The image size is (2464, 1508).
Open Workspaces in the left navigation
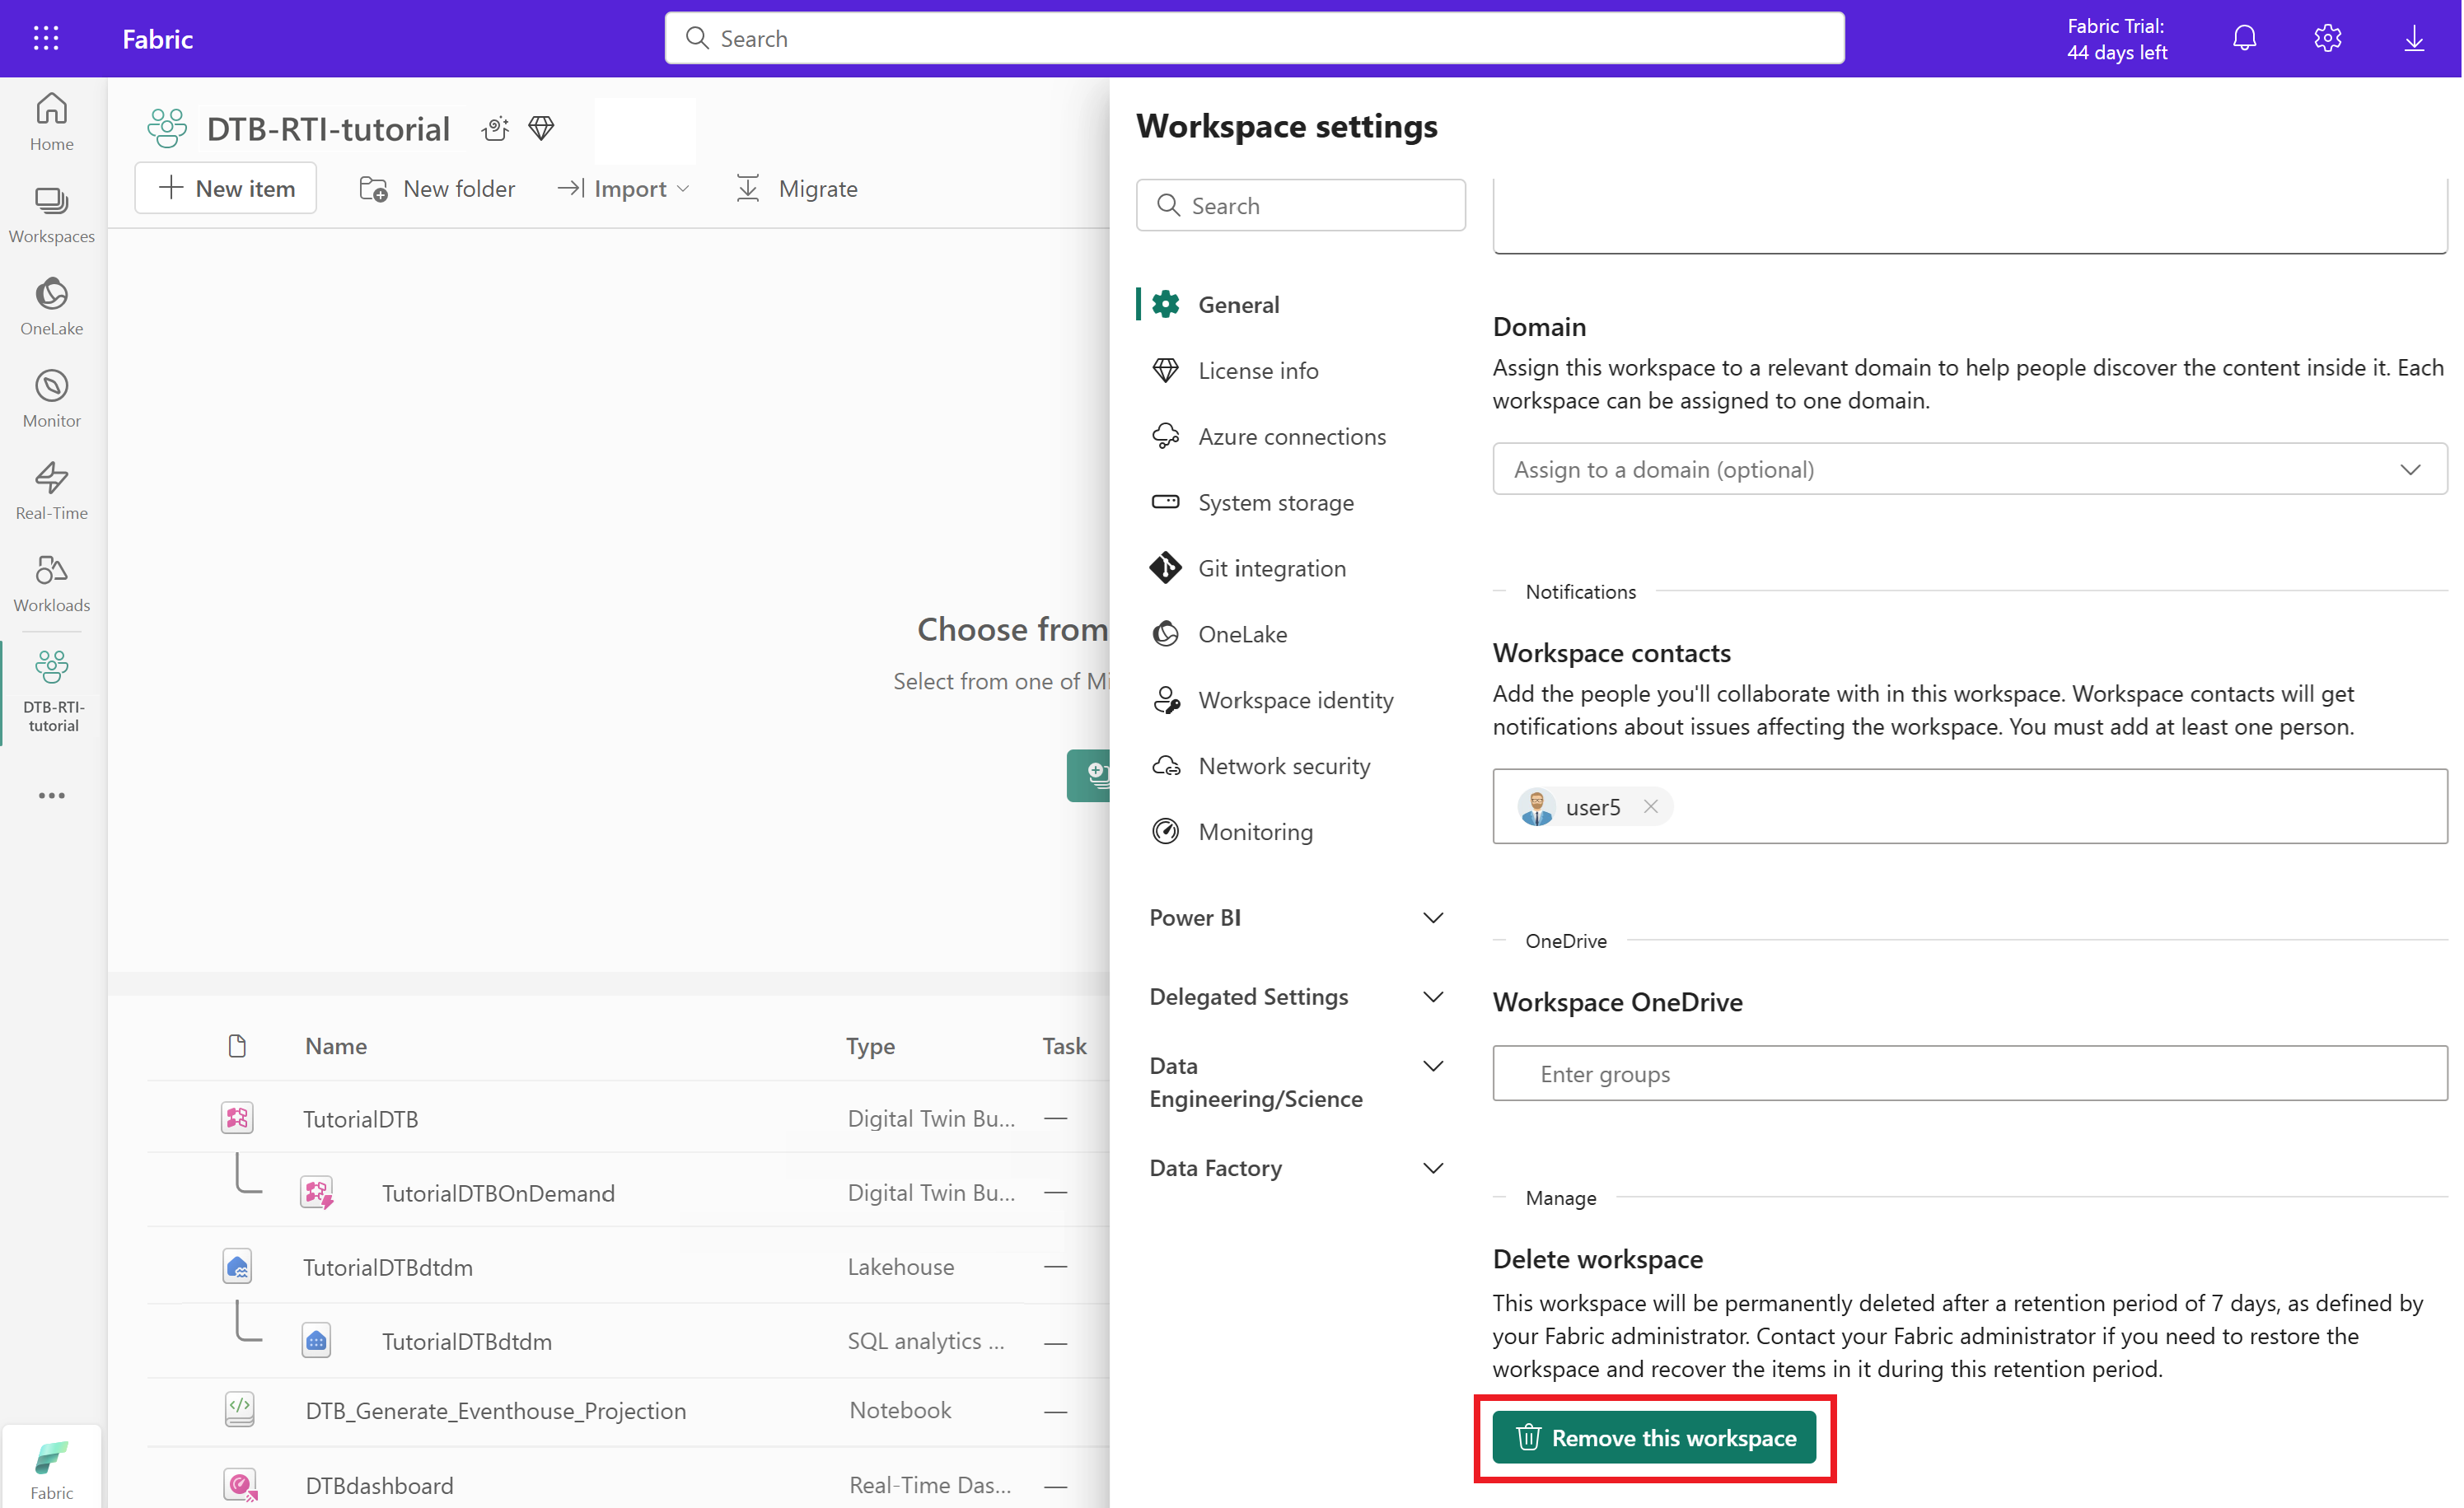click(52, 214)
